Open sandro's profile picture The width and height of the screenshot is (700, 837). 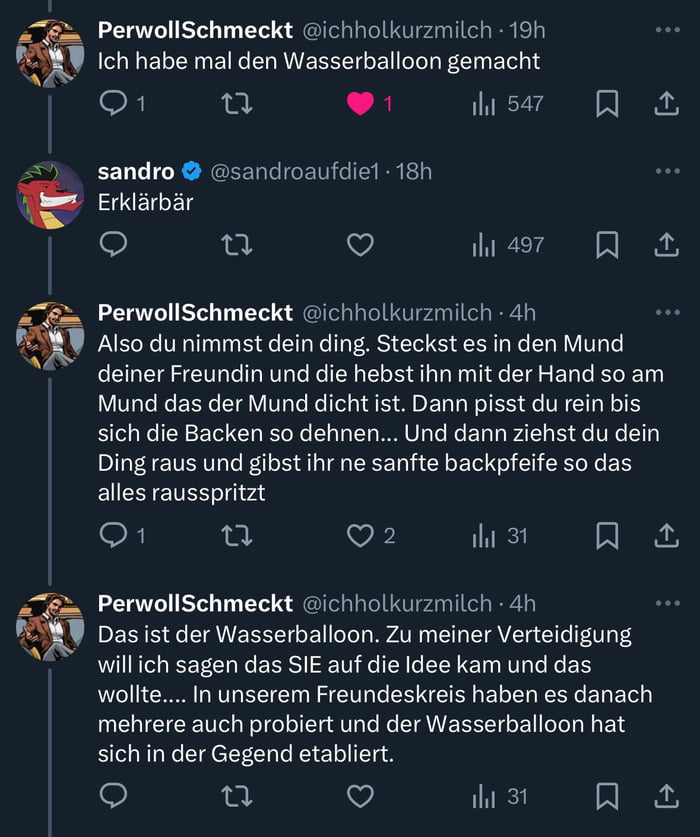(50, 194)
